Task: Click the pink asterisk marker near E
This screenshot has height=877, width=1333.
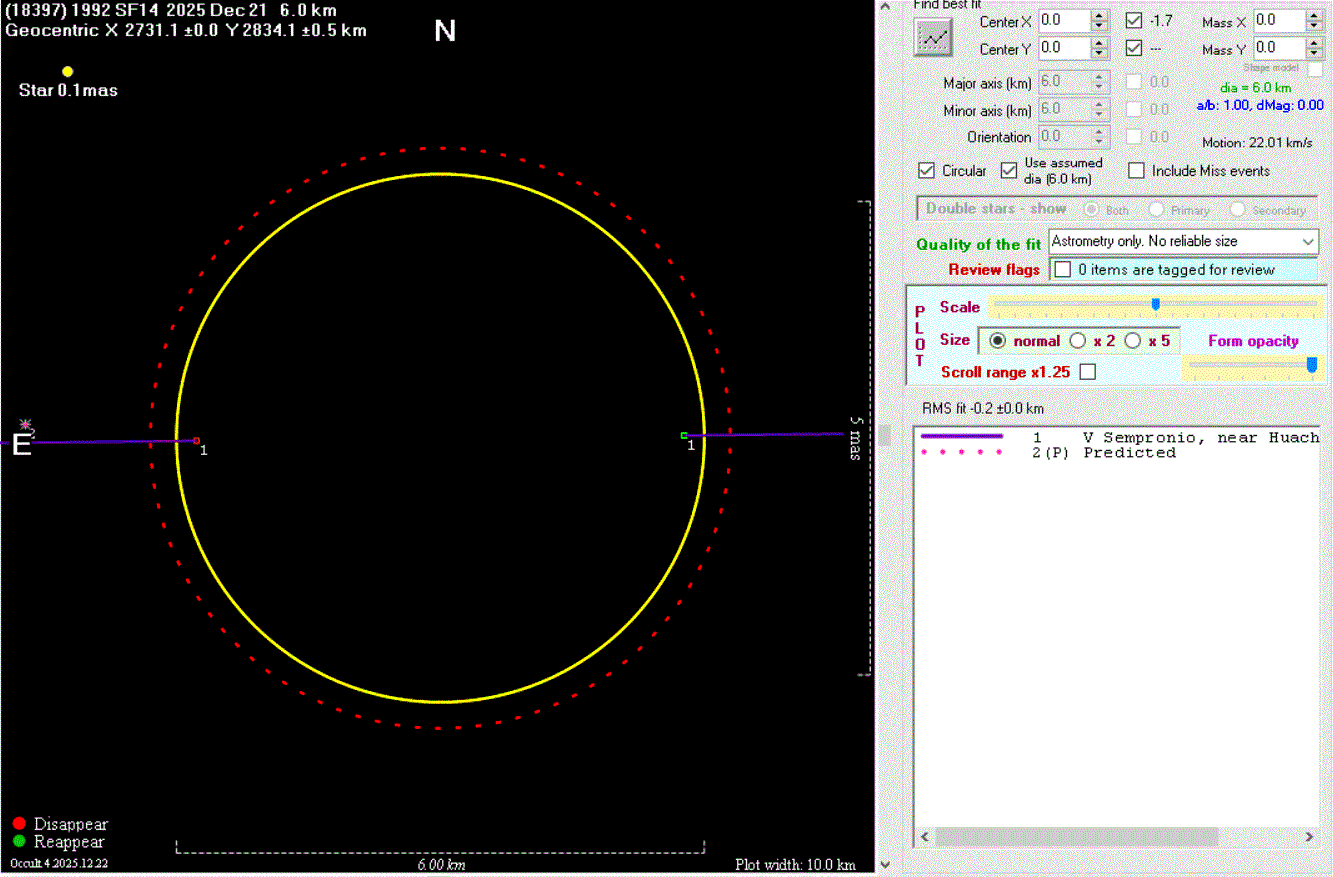Action: pyautogui.click(x=26, y=424)
